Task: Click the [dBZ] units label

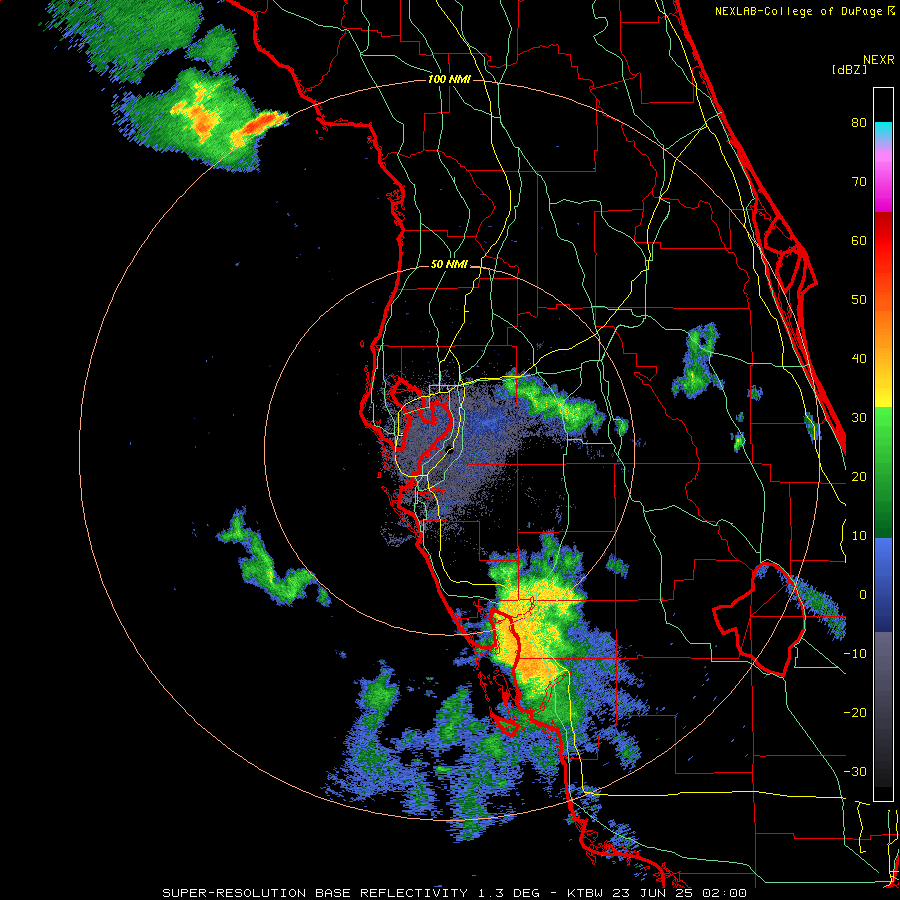Action: [849, 70]
